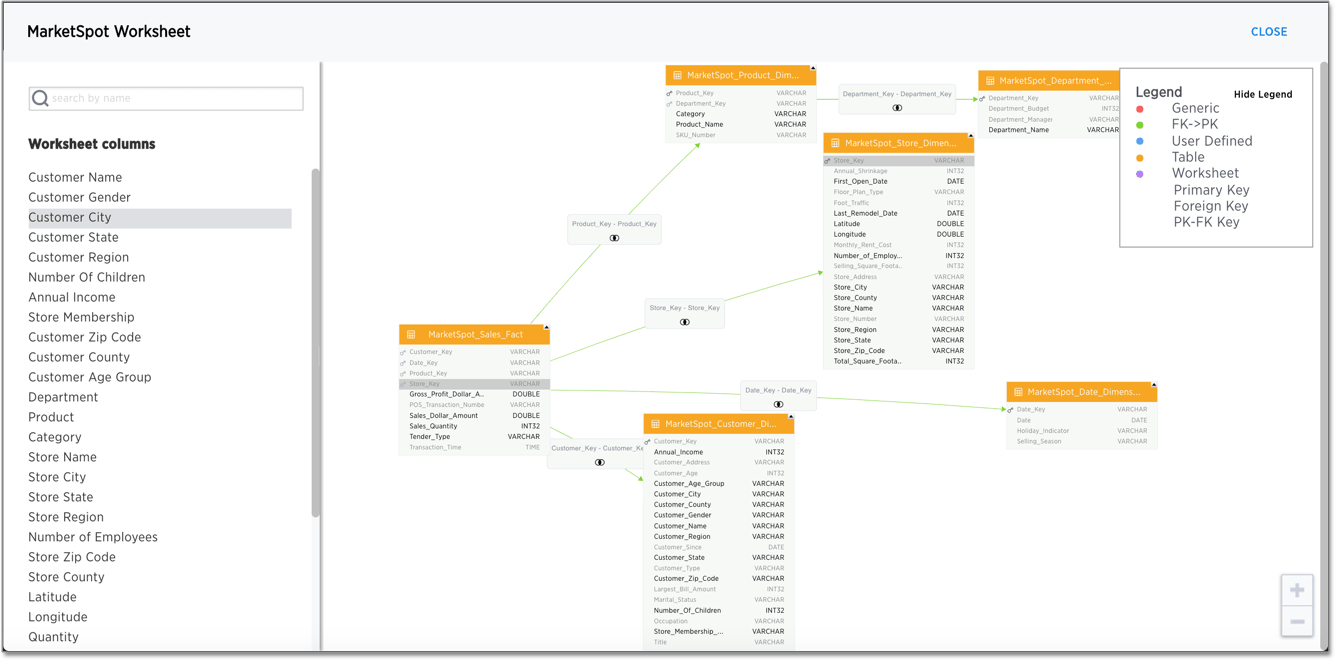This screenshot has height=660, width=1335.
Task: Toggle the eye on Product_Key - Product_Key relationship
Action: 614,239
